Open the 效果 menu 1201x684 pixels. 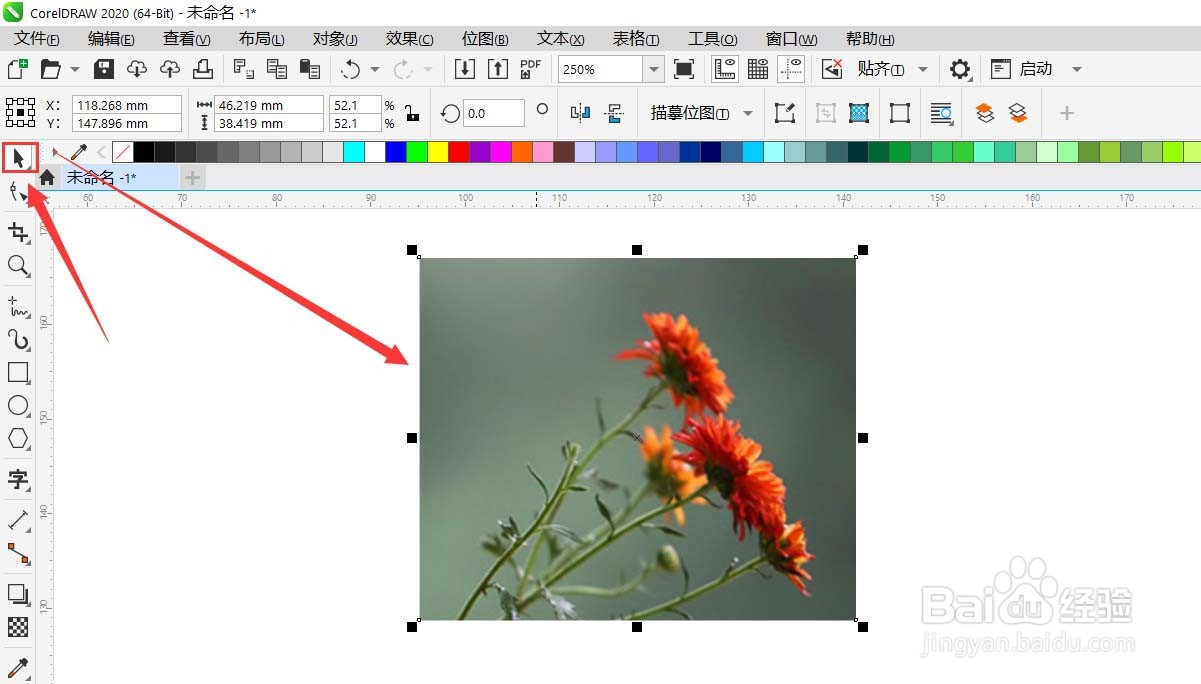tap(408, 38)
